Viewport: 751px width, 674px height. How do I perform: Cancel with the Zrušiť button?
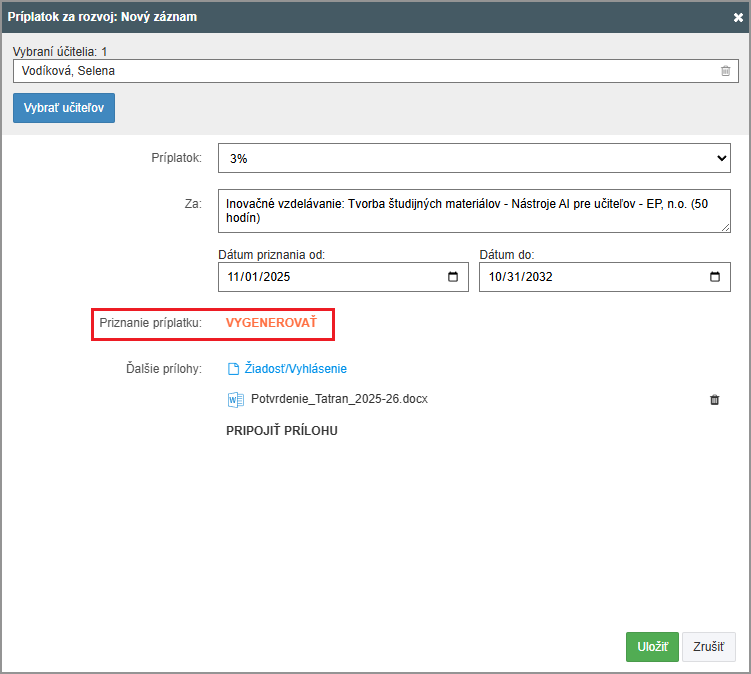tap(709, 647)
